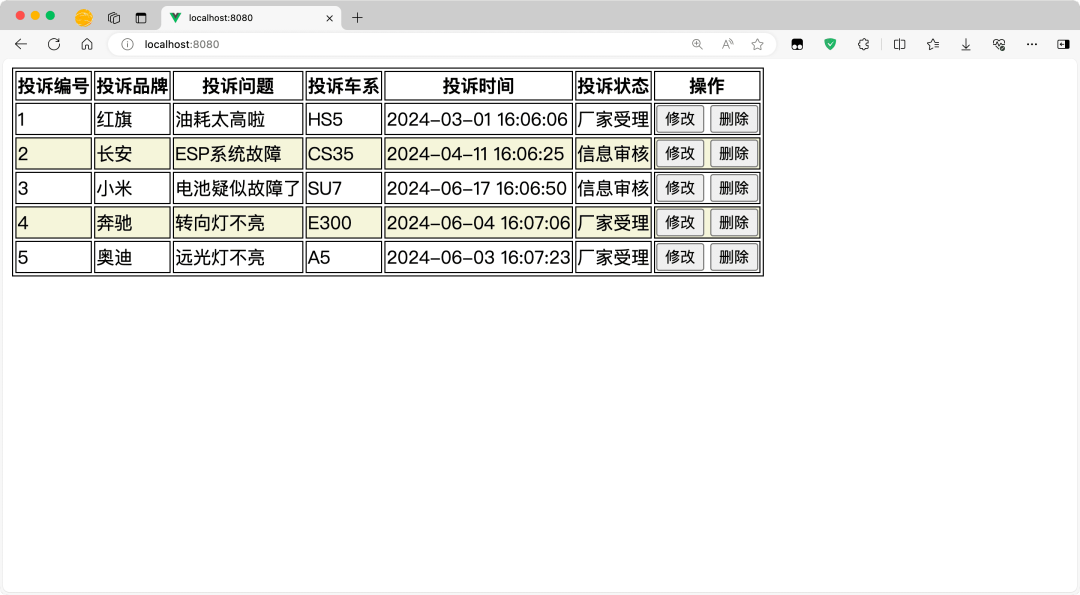
Task: Click the zoom magnifier in address bar
Action: [x=697, y=44]
